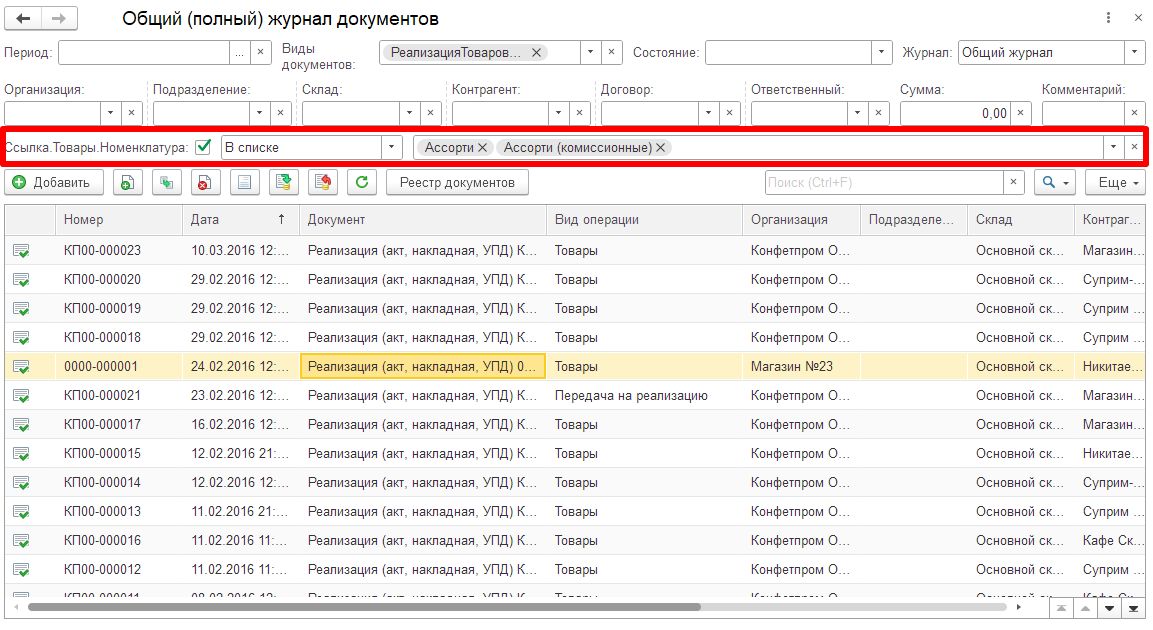
Task: Select the row numbered КП00-000020
Action: 574,279
